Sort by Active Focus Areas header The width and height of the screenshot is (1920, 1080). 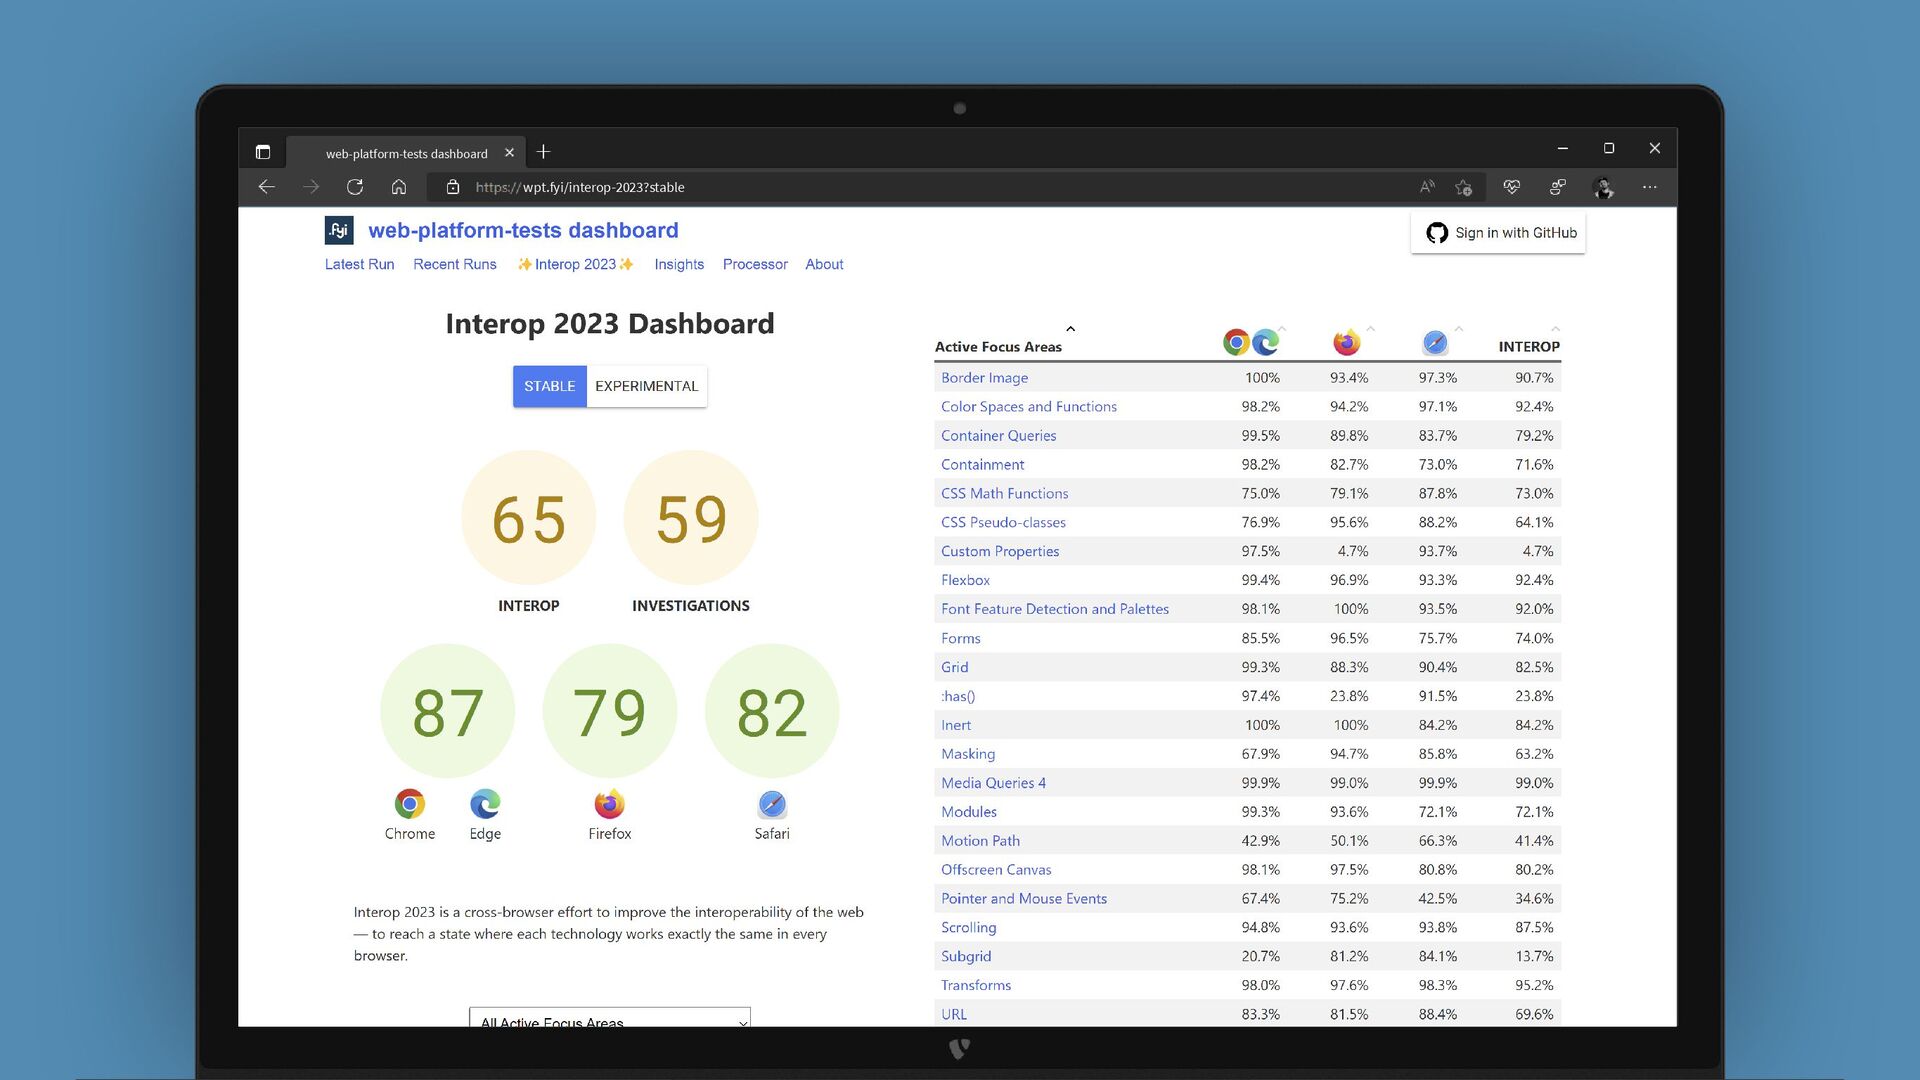[998, 347]
